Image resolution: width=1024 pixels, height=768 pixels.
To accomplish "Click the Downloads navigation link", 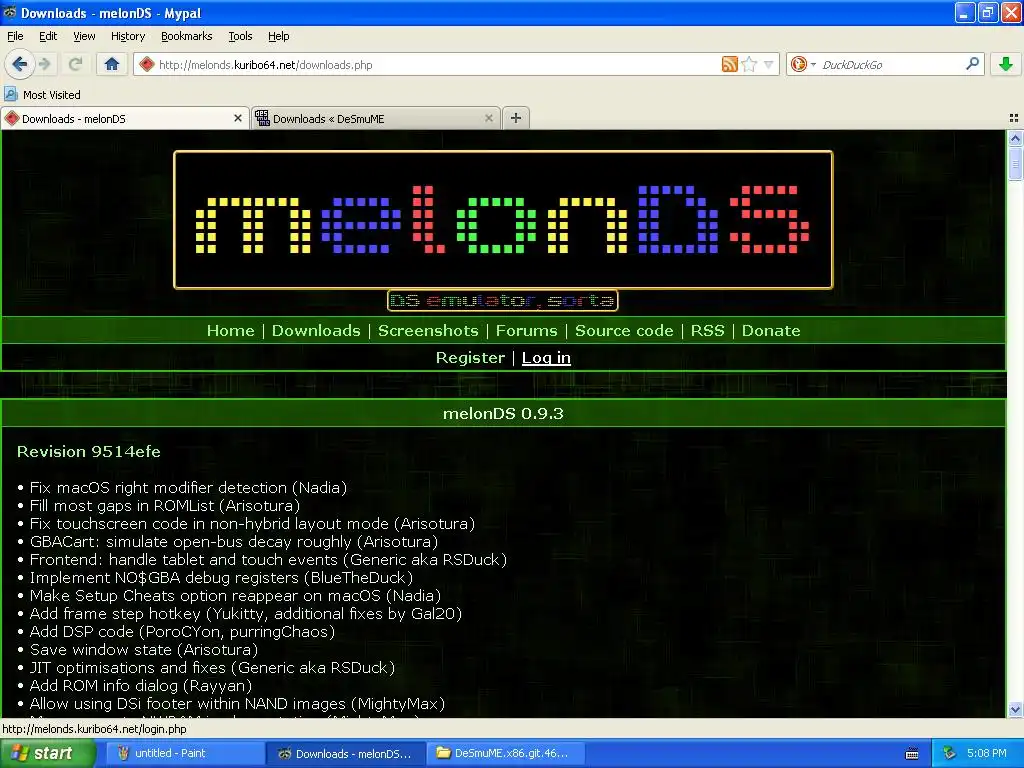I will 316,330.
